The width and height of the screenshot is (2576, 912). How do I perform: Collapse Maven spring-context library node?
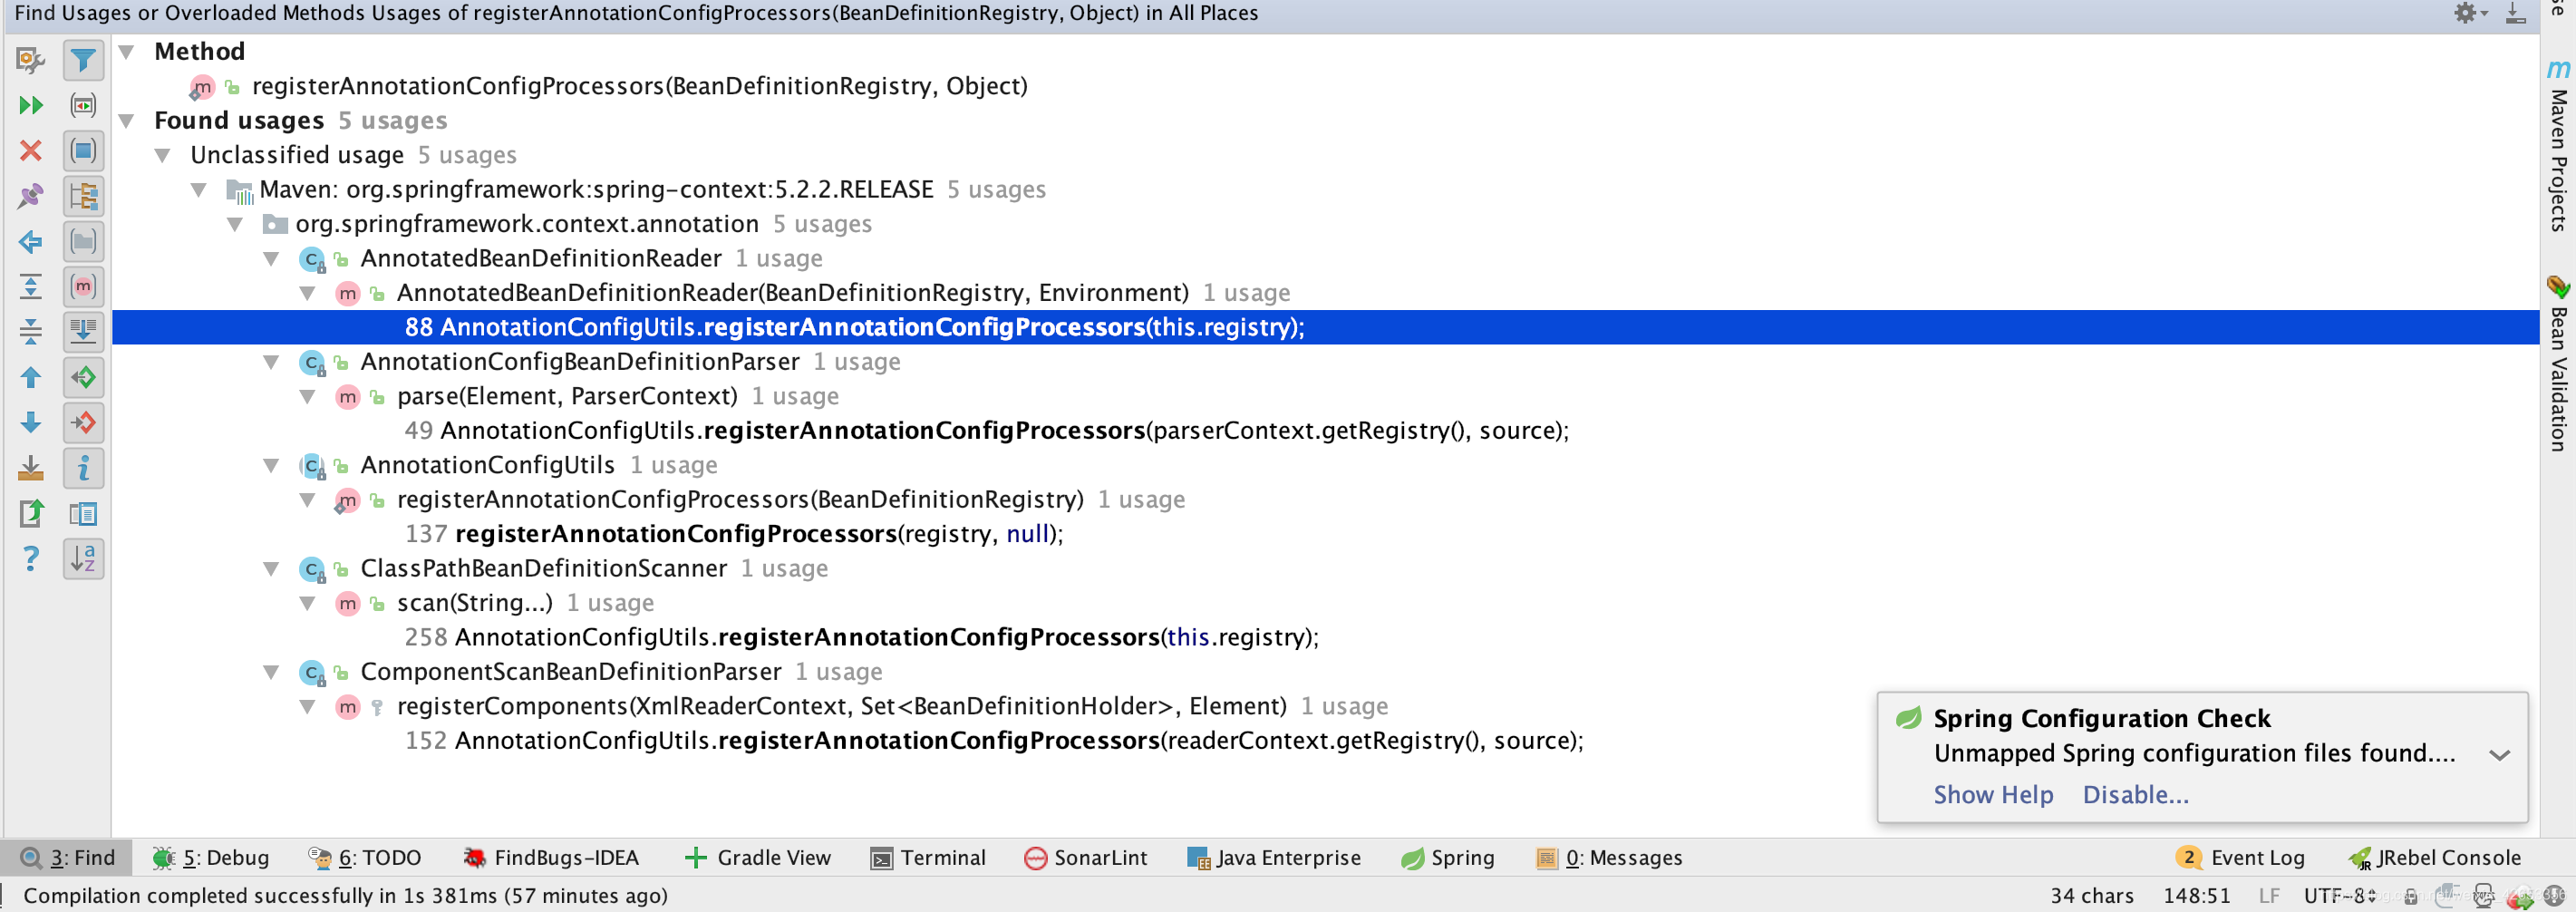[x=199, y=189]
